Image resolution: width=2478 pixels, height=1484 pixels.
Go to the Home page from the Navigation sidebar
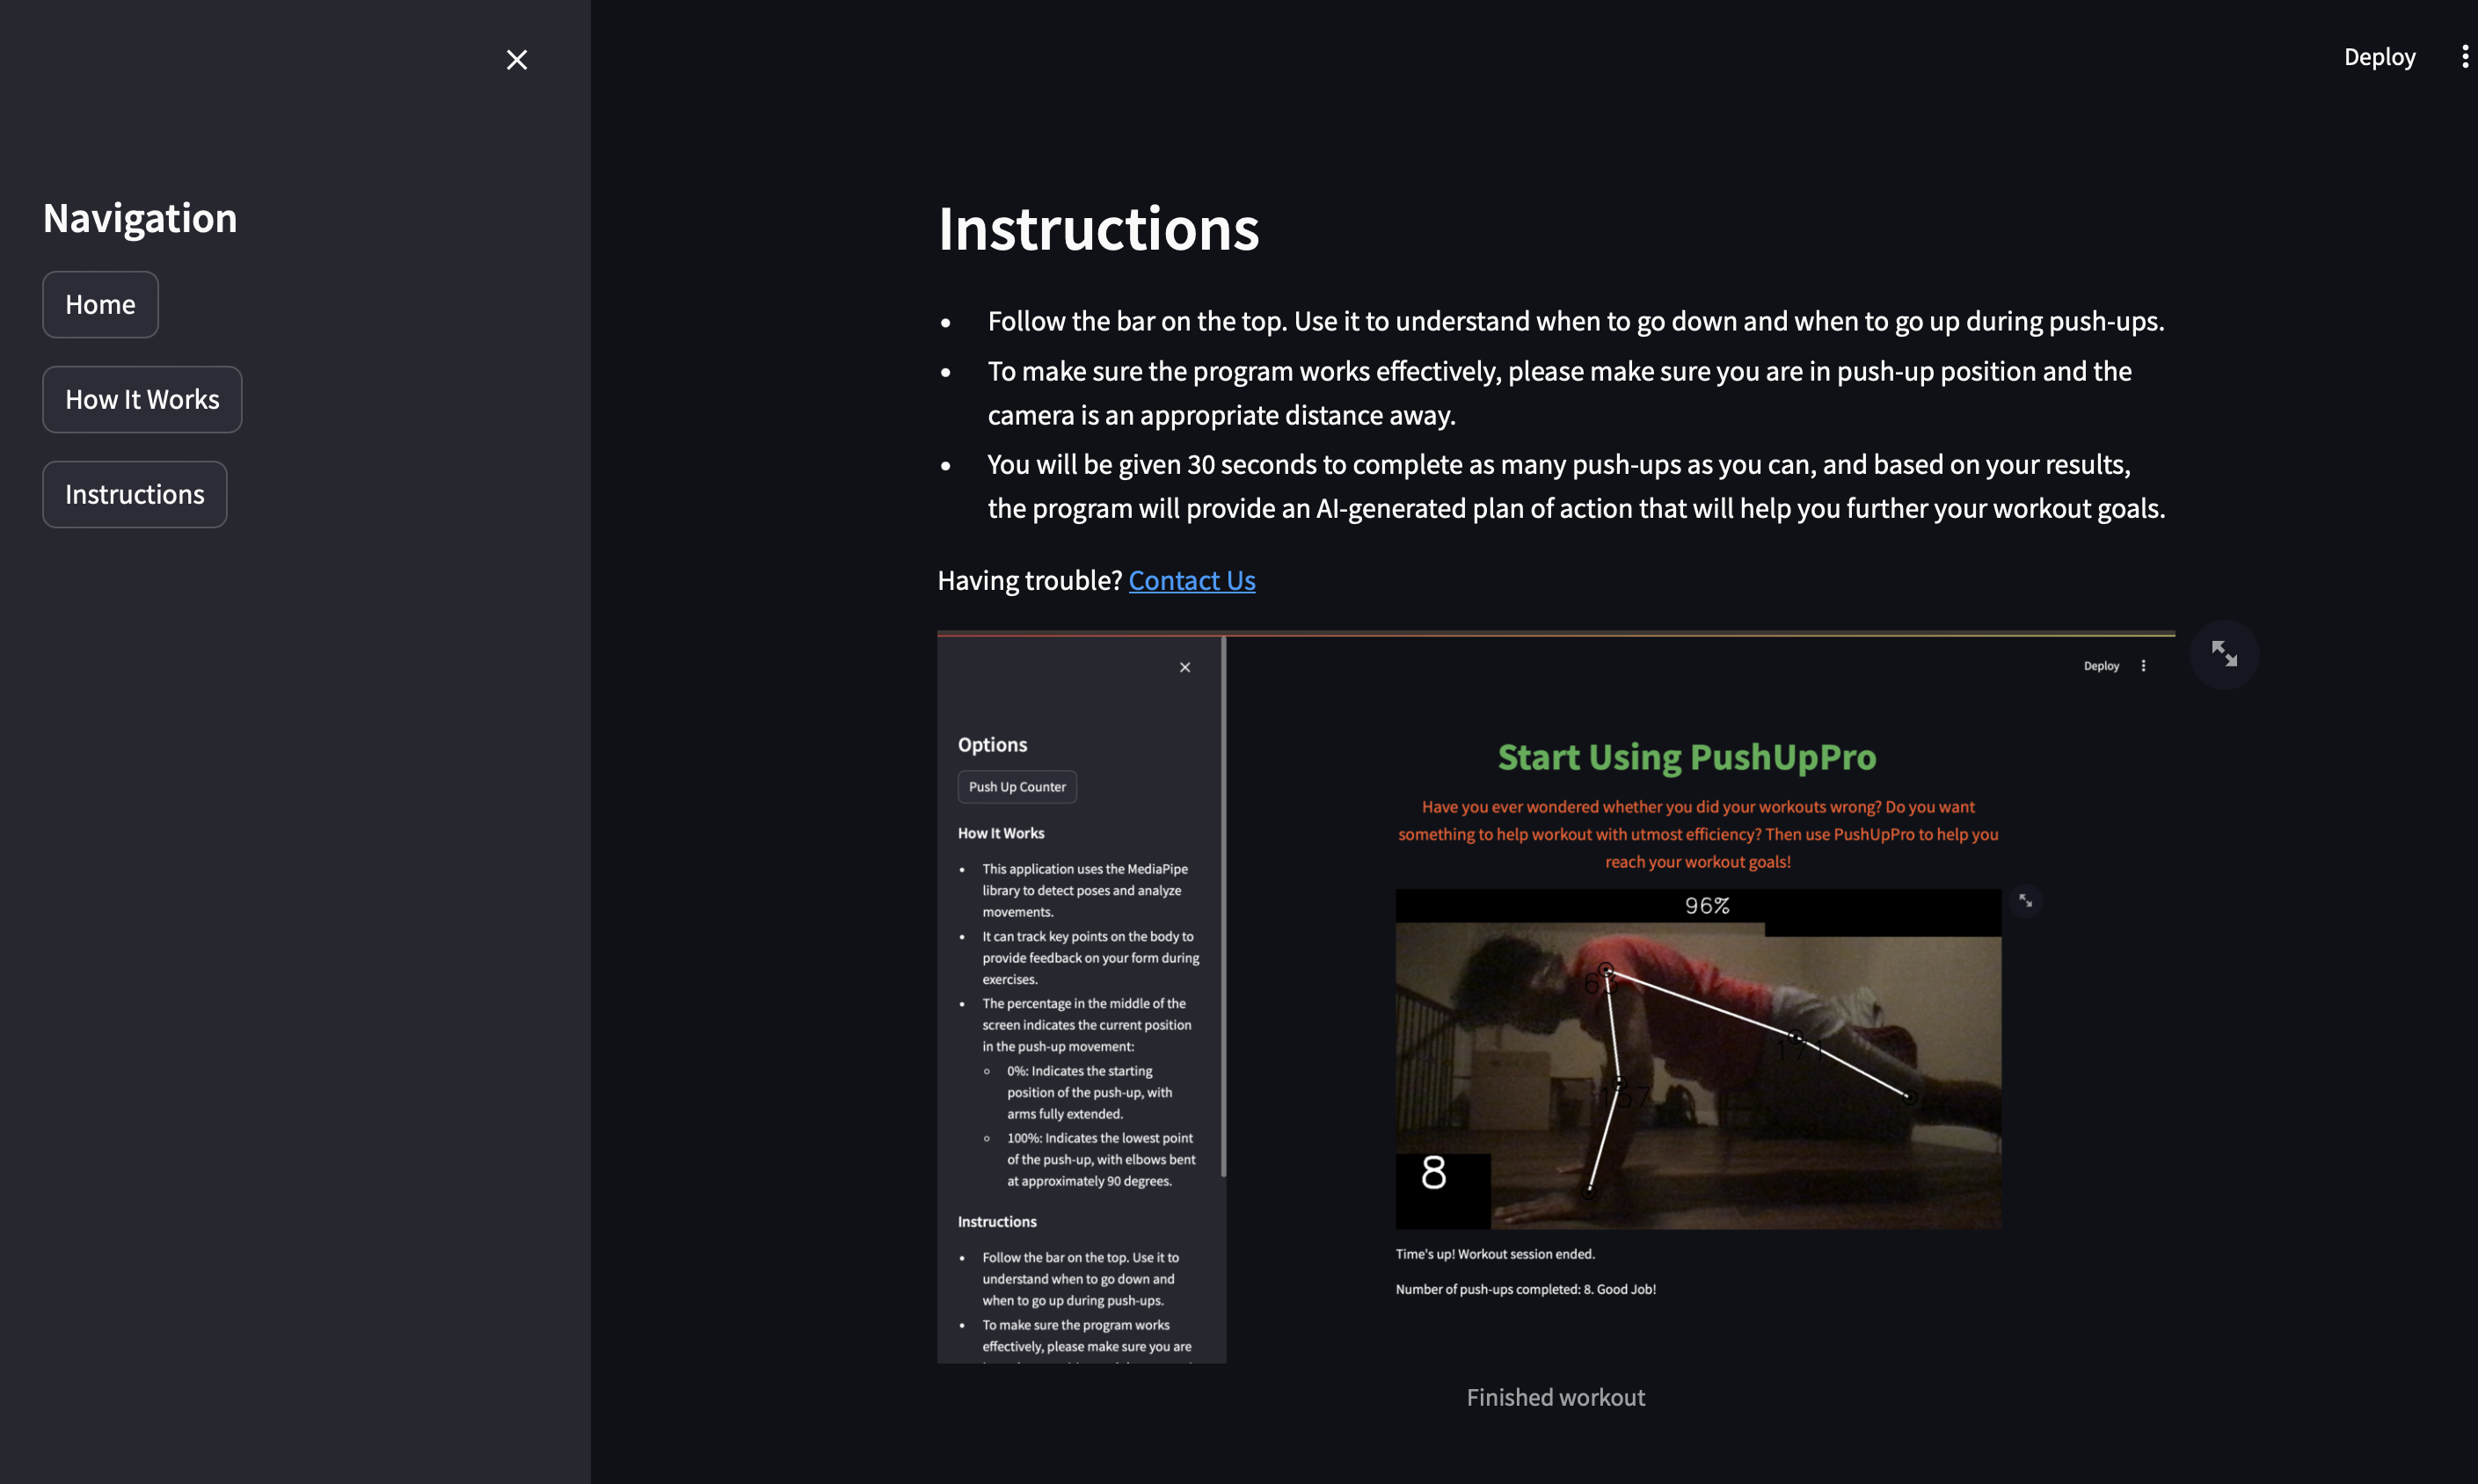(x=100, y=304)
